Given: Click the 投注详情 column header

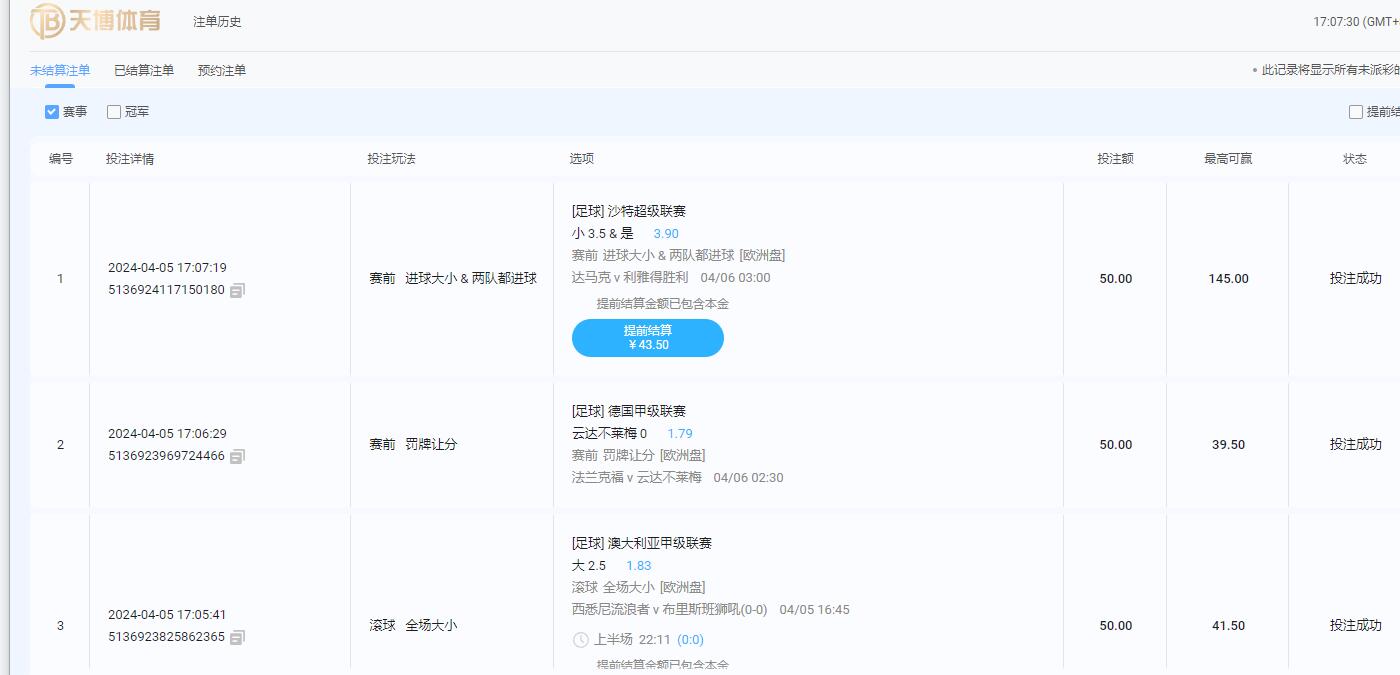Looking at the screenshot, I should pos(130,158).
